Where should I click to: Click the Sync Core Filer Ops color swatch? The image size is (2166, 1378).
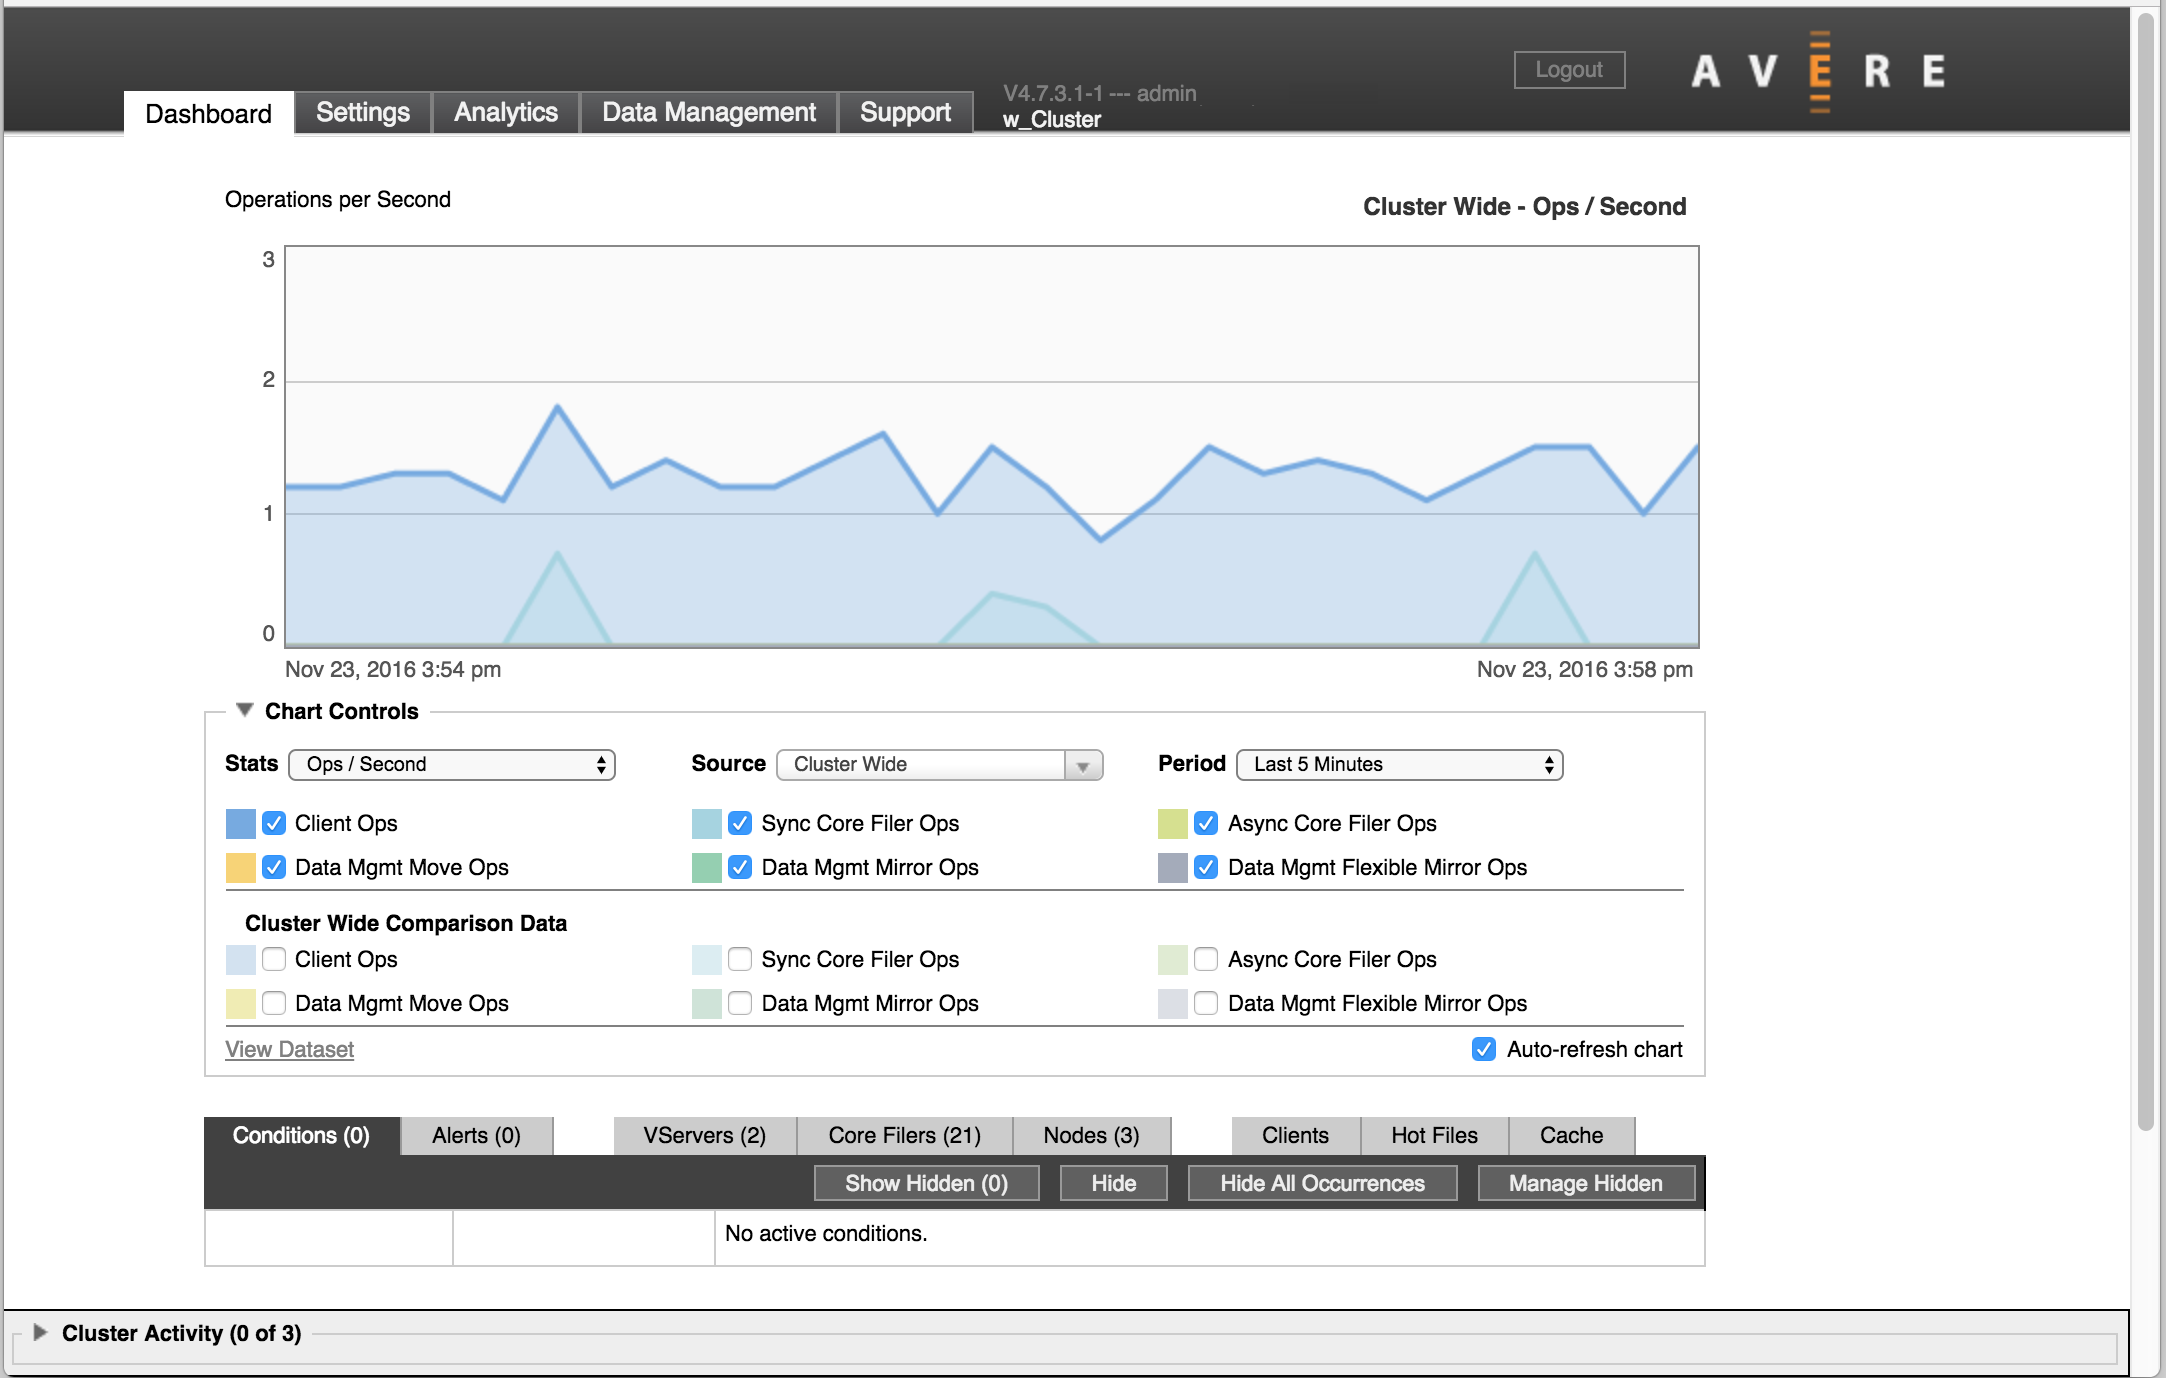click(707, 824)
